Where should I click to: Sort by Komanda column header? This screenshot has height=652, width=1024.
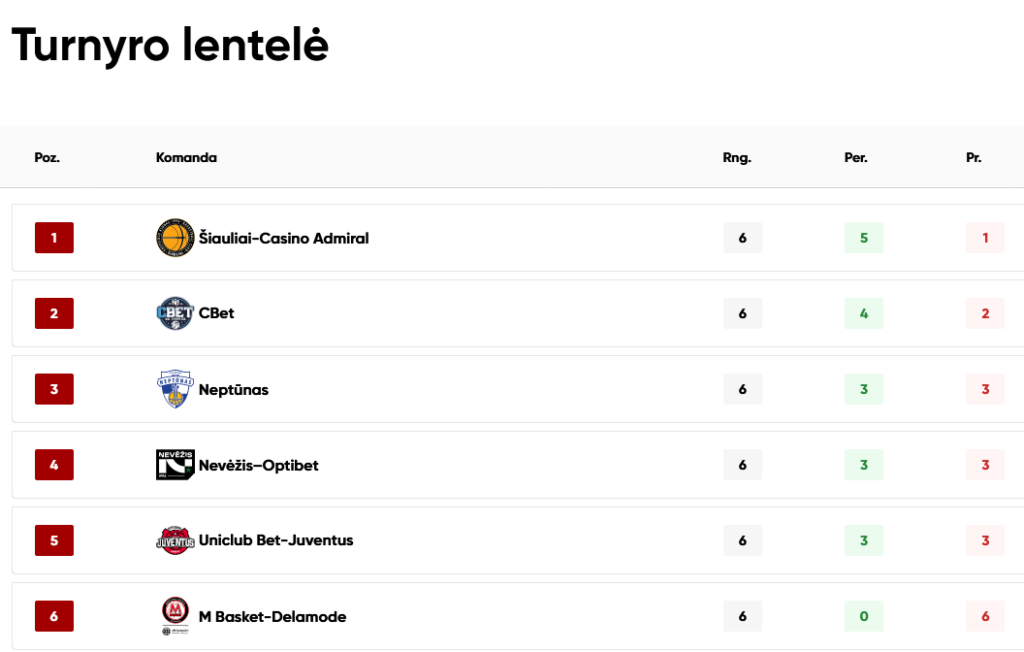pyautogui.click(x=186, y=157)
